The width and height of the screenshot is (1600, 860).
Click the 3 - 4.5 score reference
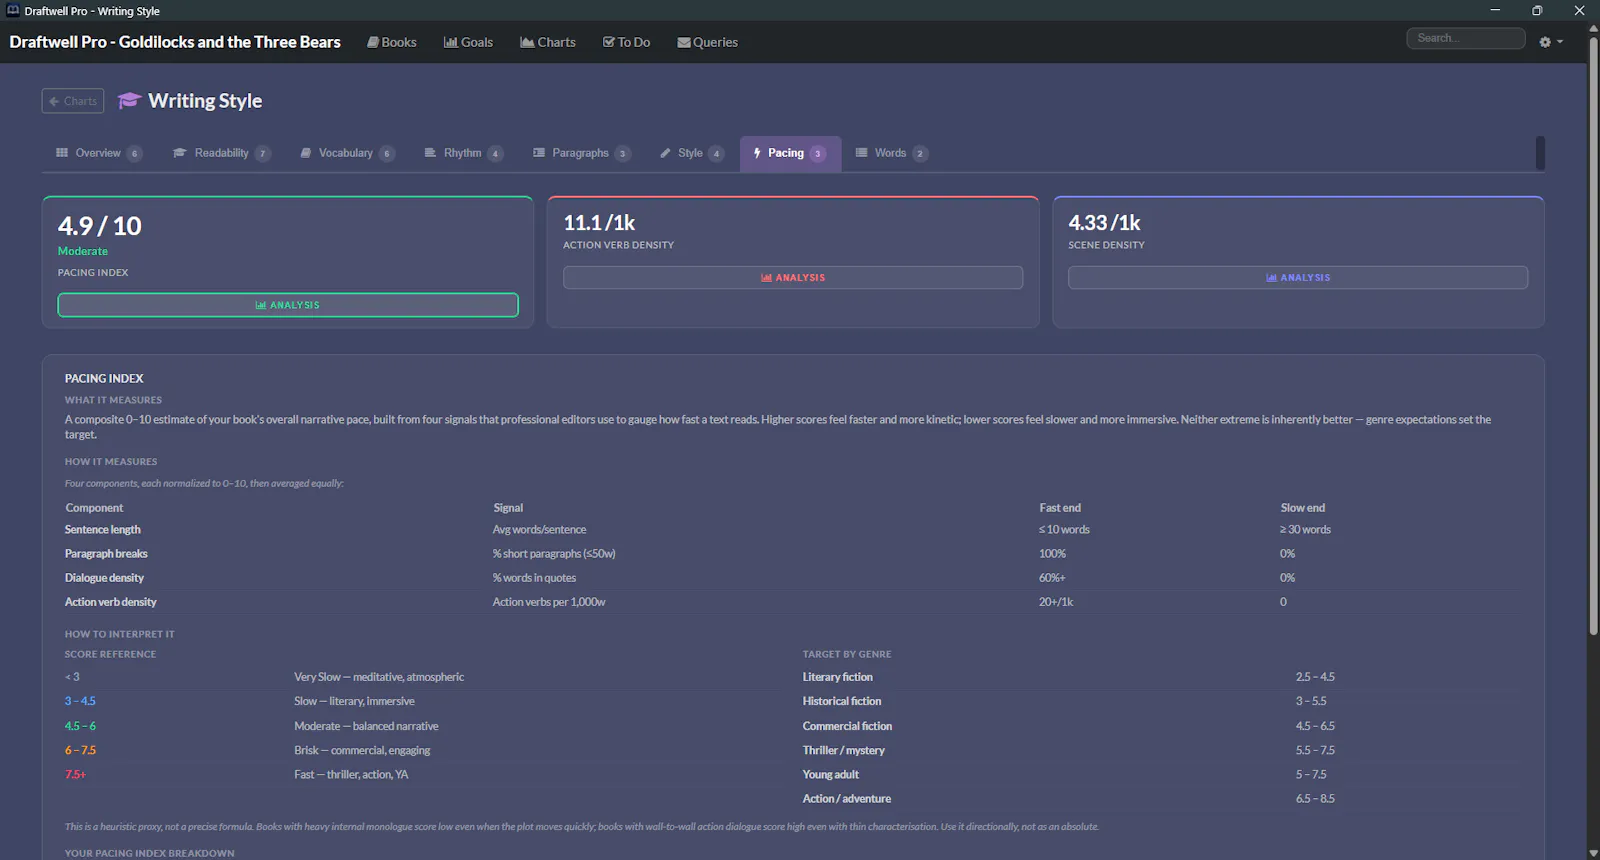80,701
